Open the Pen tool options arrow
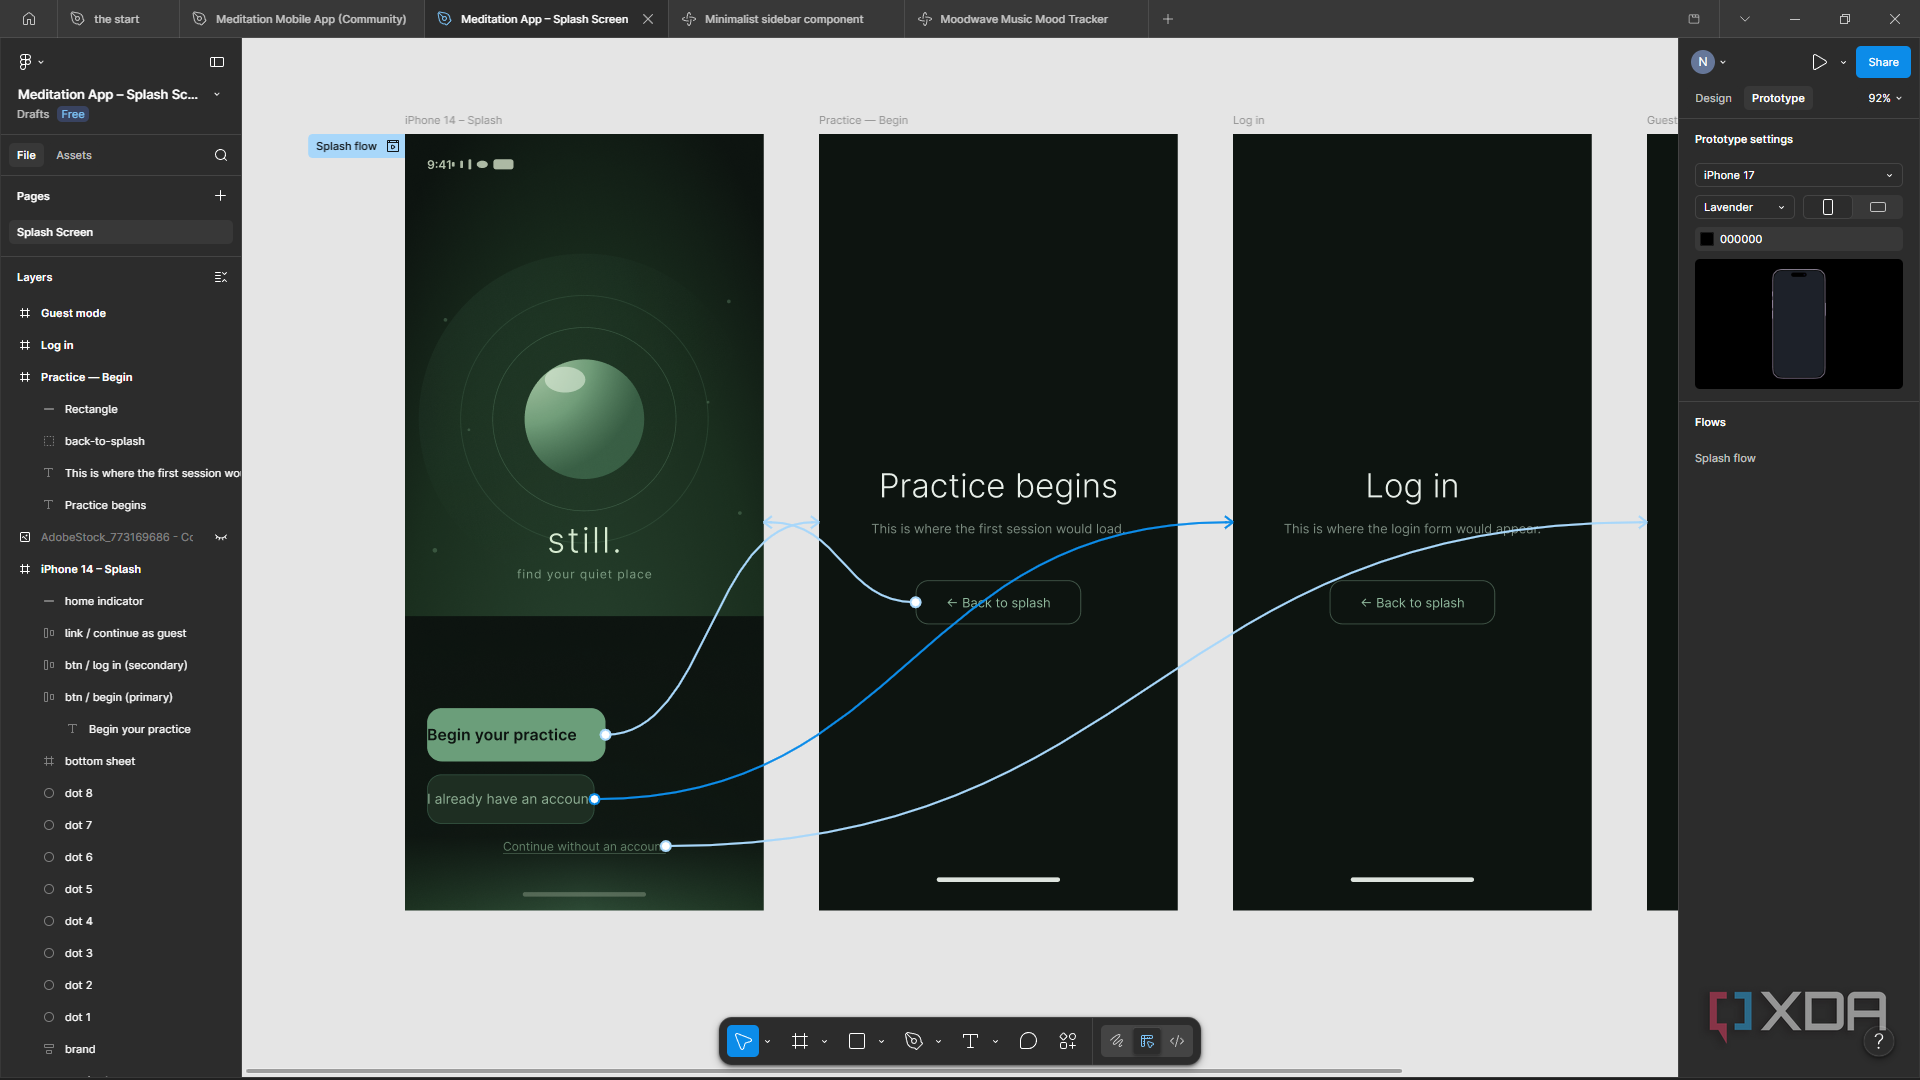Viewport: 1920px width, 1080px height. coord(938,1042)
